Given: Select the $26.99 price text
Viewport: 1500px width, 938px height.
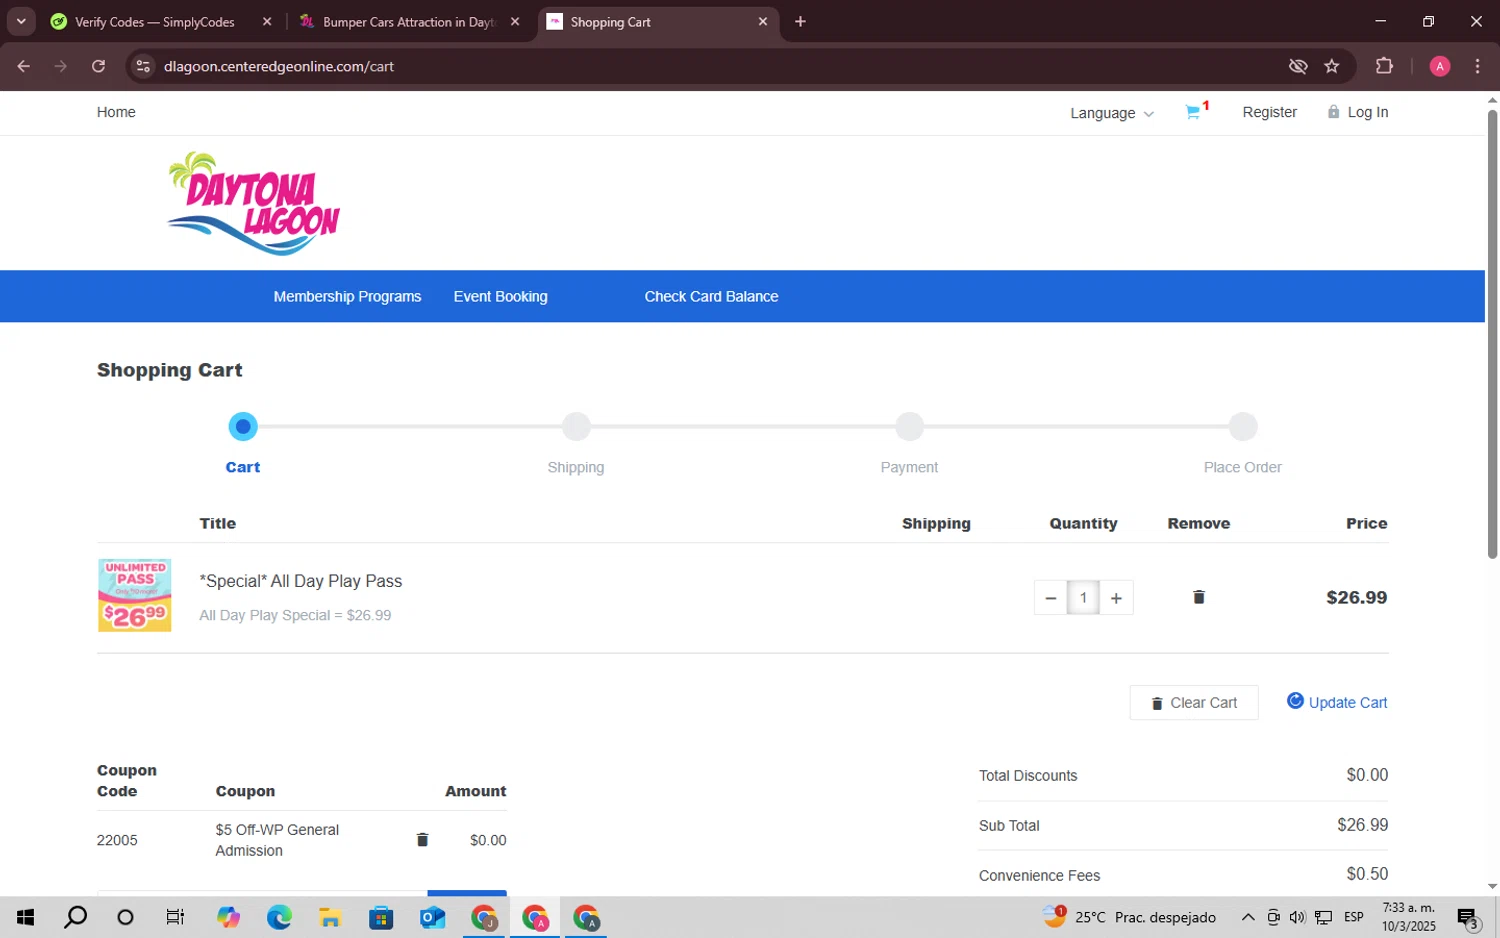Looking at the screenshot, I should [x=1356, y=597].
